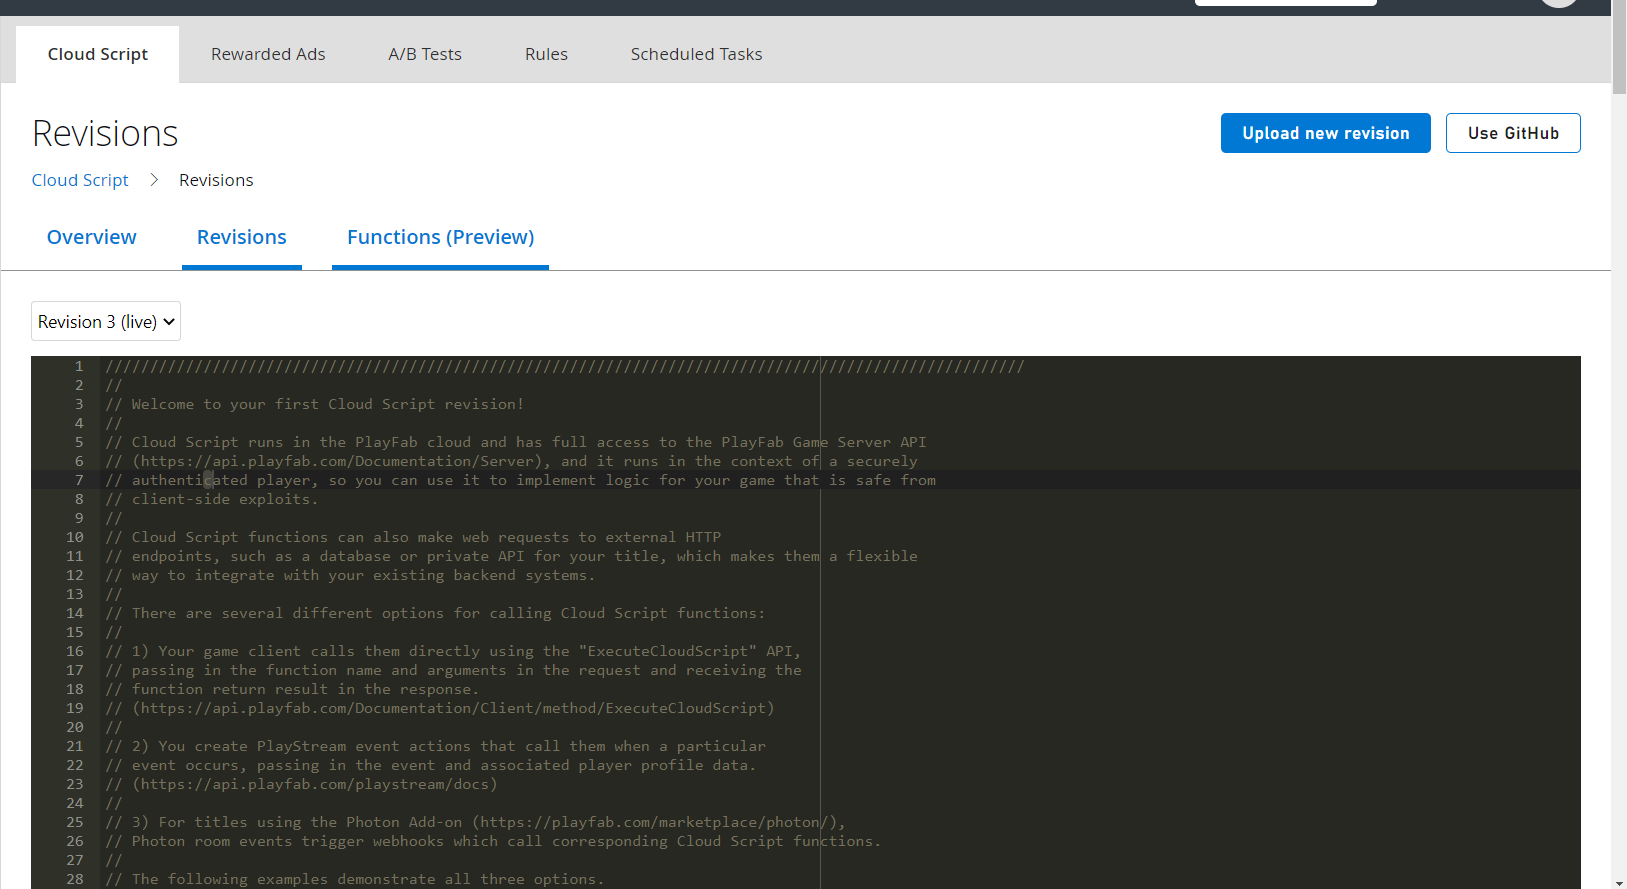Open the Scheduled Tasks tab

click(x=696, y=54)
